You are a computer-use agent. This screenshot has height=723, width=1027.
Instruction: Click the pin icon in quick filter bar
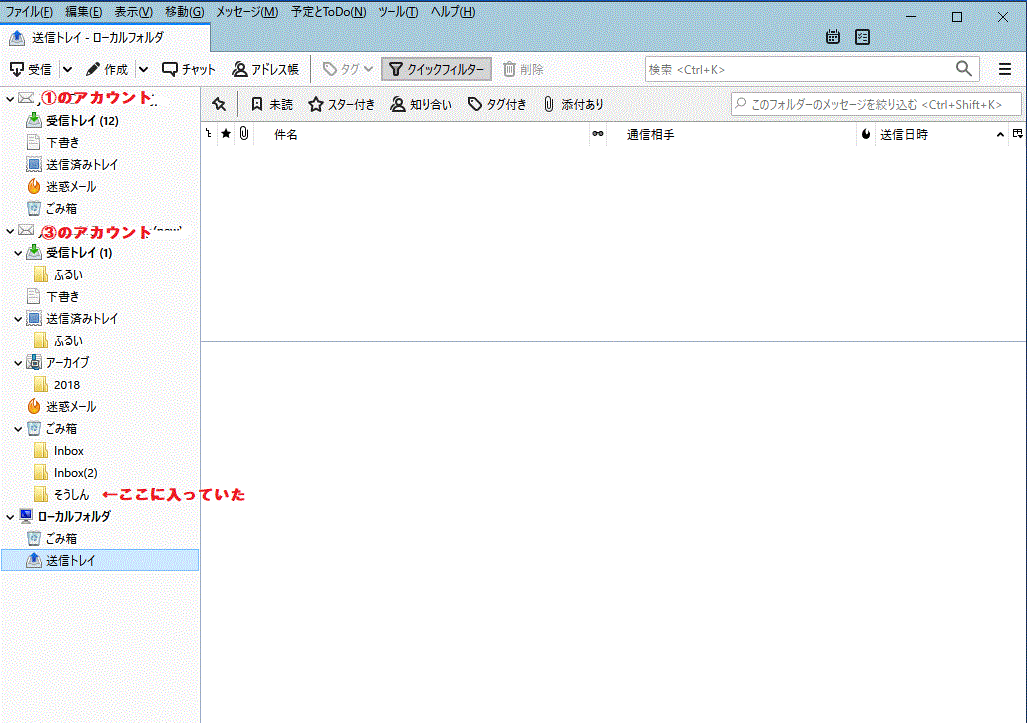(219, 104)
